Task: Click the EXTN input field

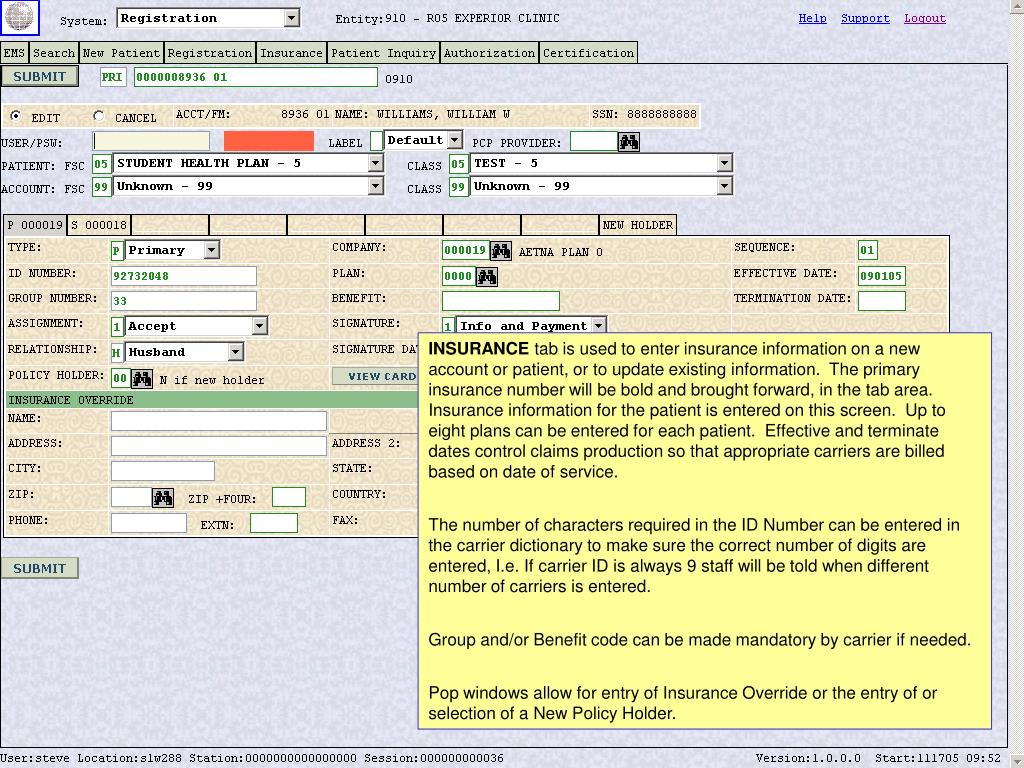Action: [274, 522]
